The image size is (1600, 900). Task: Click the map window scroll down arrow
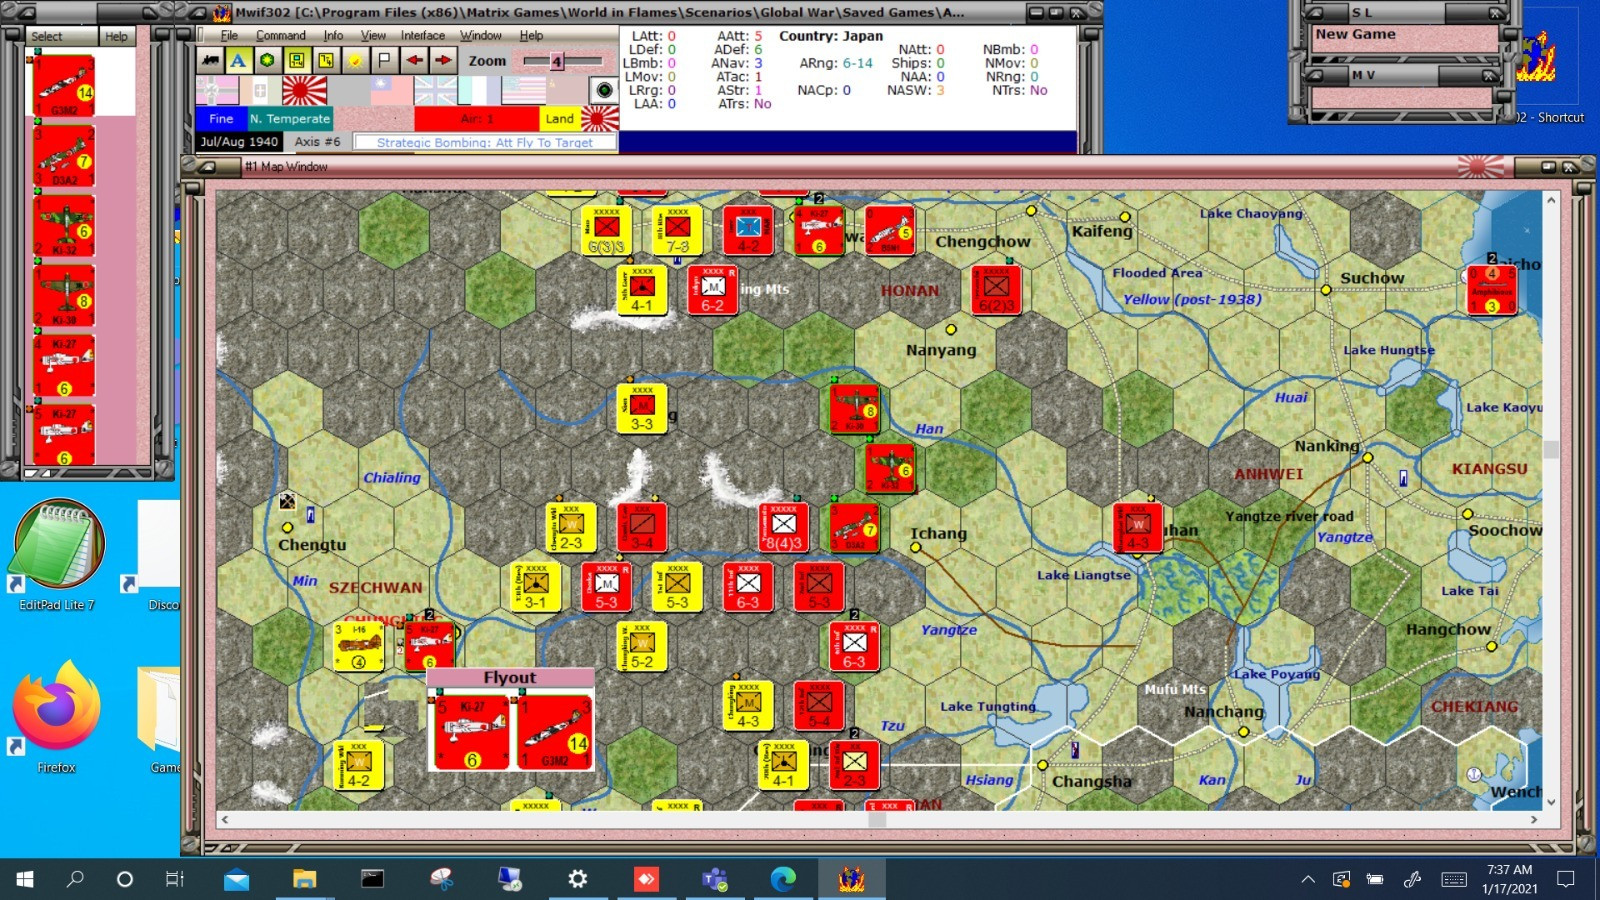1551,802
